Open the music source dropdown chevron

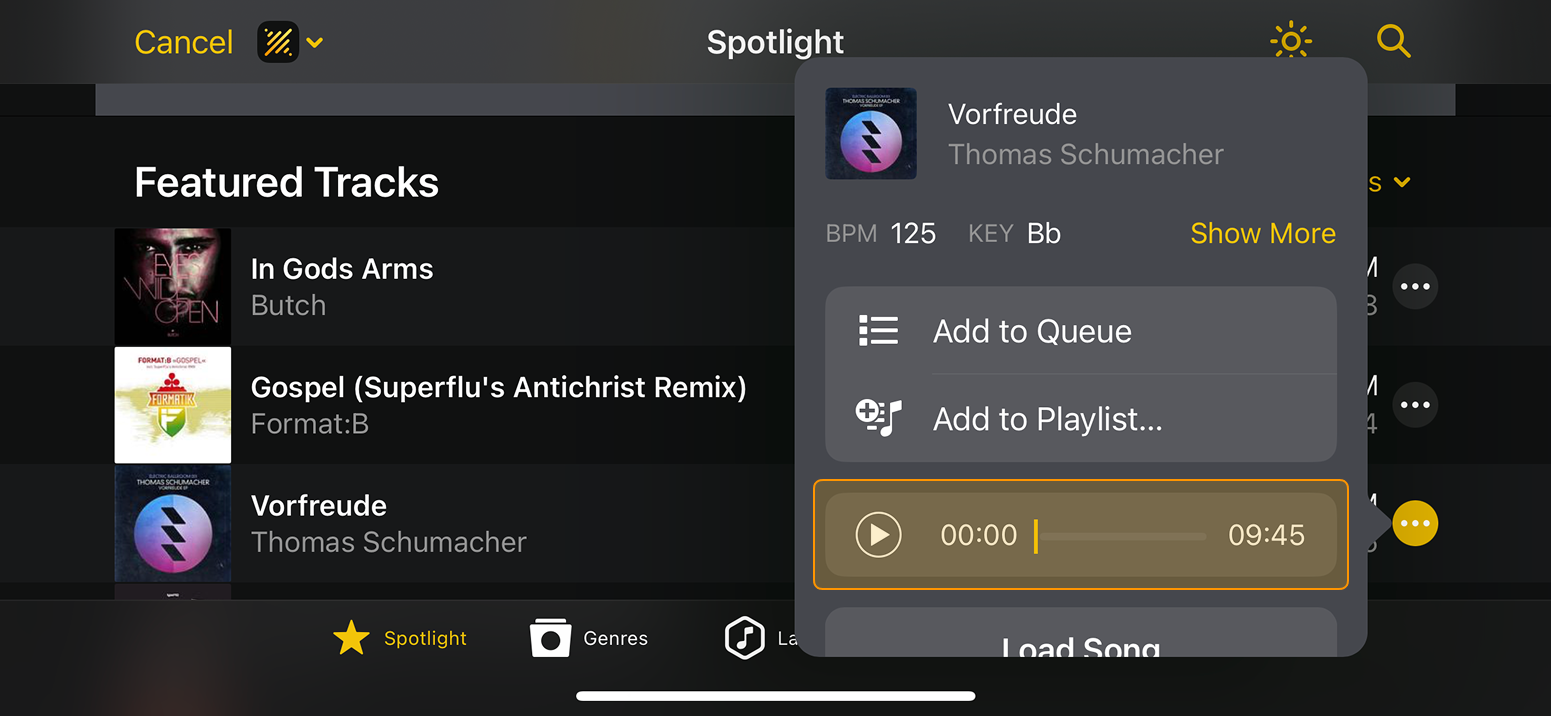[315, 43]
